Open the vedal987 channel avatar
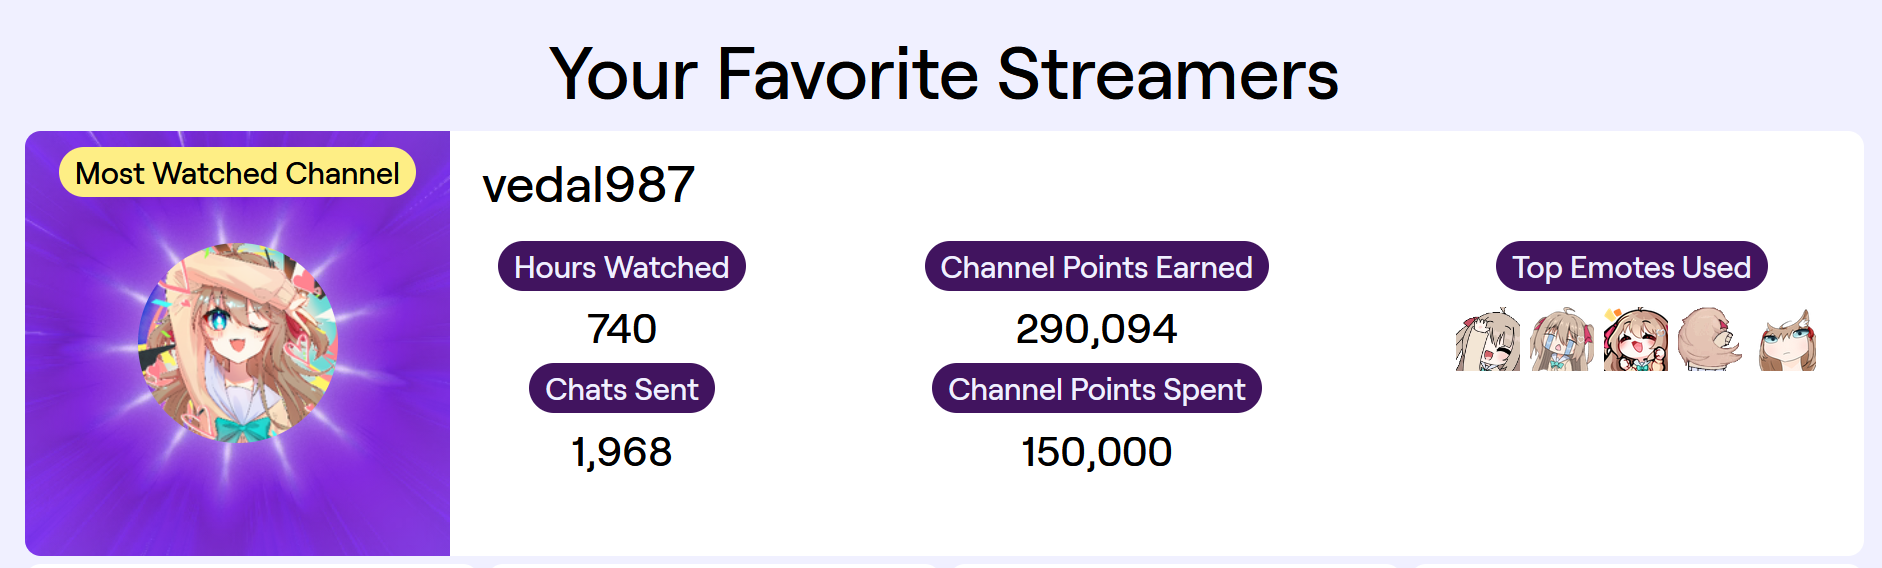Image resolution: width=1882 pixels, height=568 pixels. 238,330
